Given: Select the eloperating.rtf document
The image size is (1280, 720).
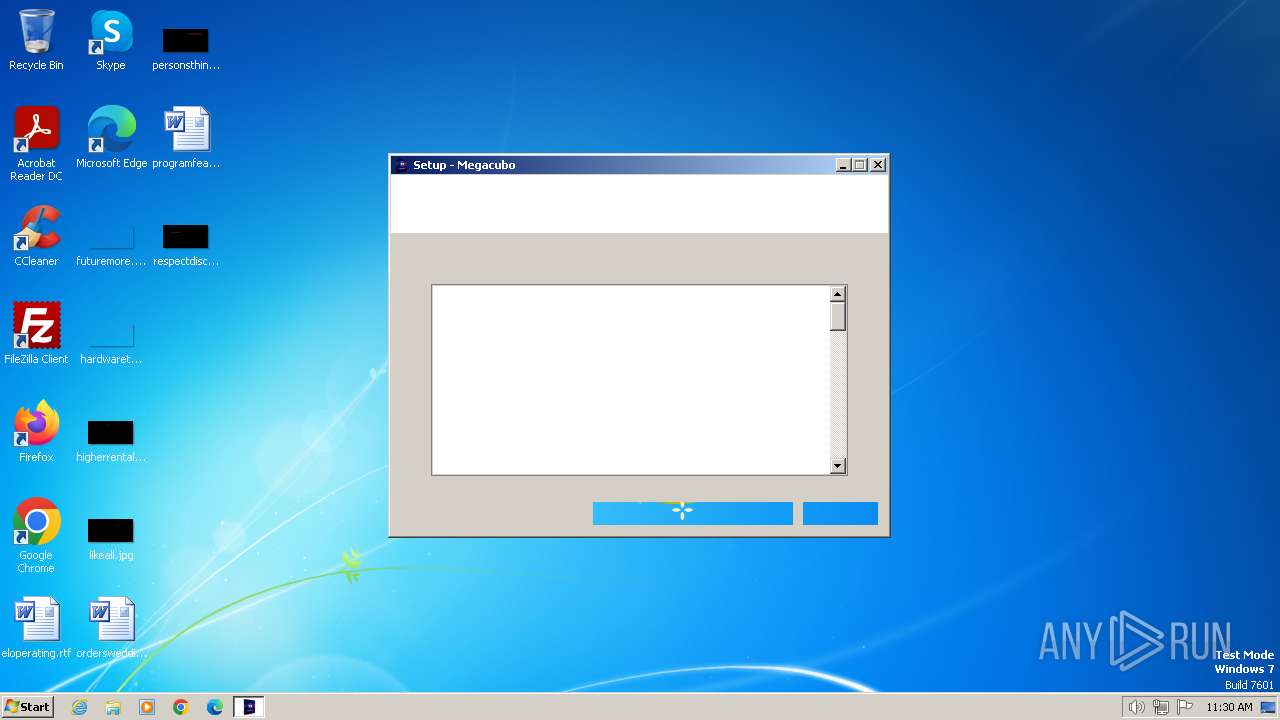Looking at the screenshot, I should [36, 627].
